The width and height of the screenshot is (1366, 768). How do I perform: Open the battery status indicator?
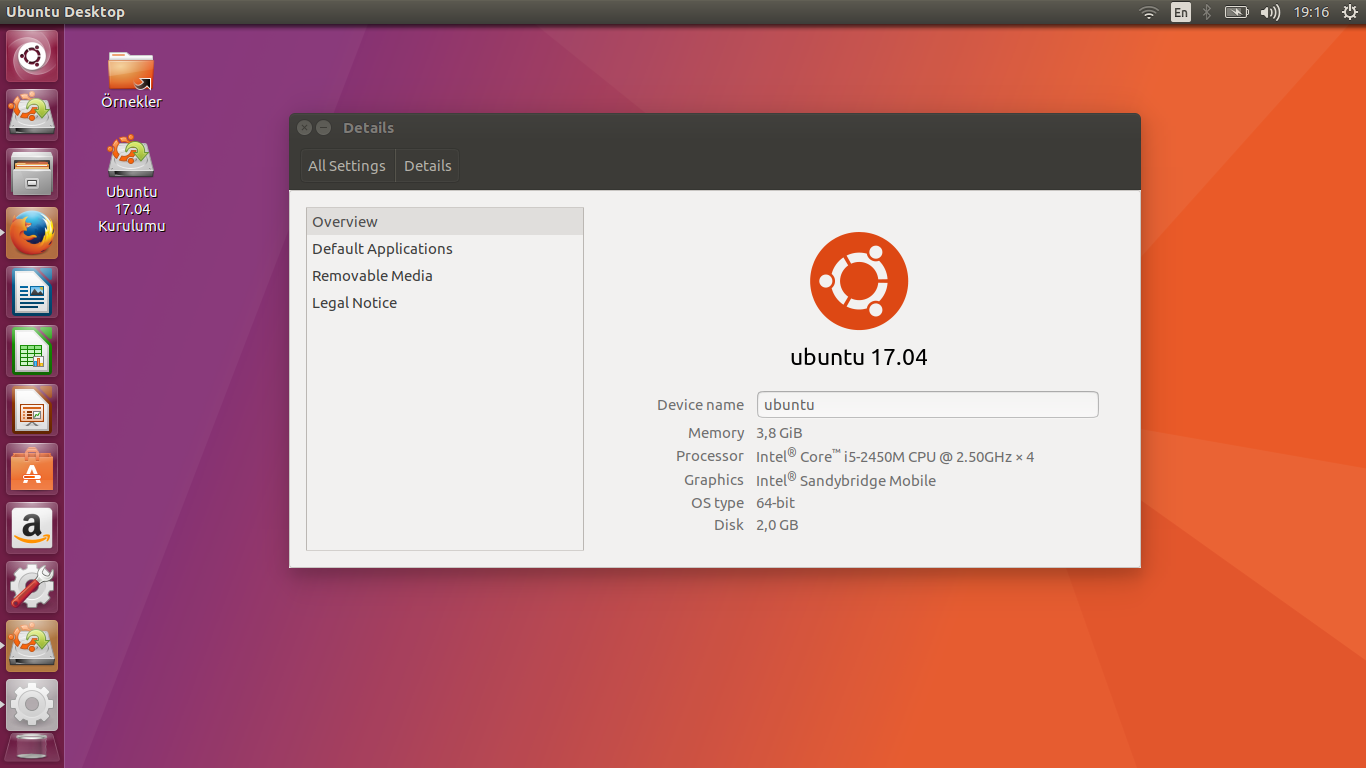[1237, 12]
